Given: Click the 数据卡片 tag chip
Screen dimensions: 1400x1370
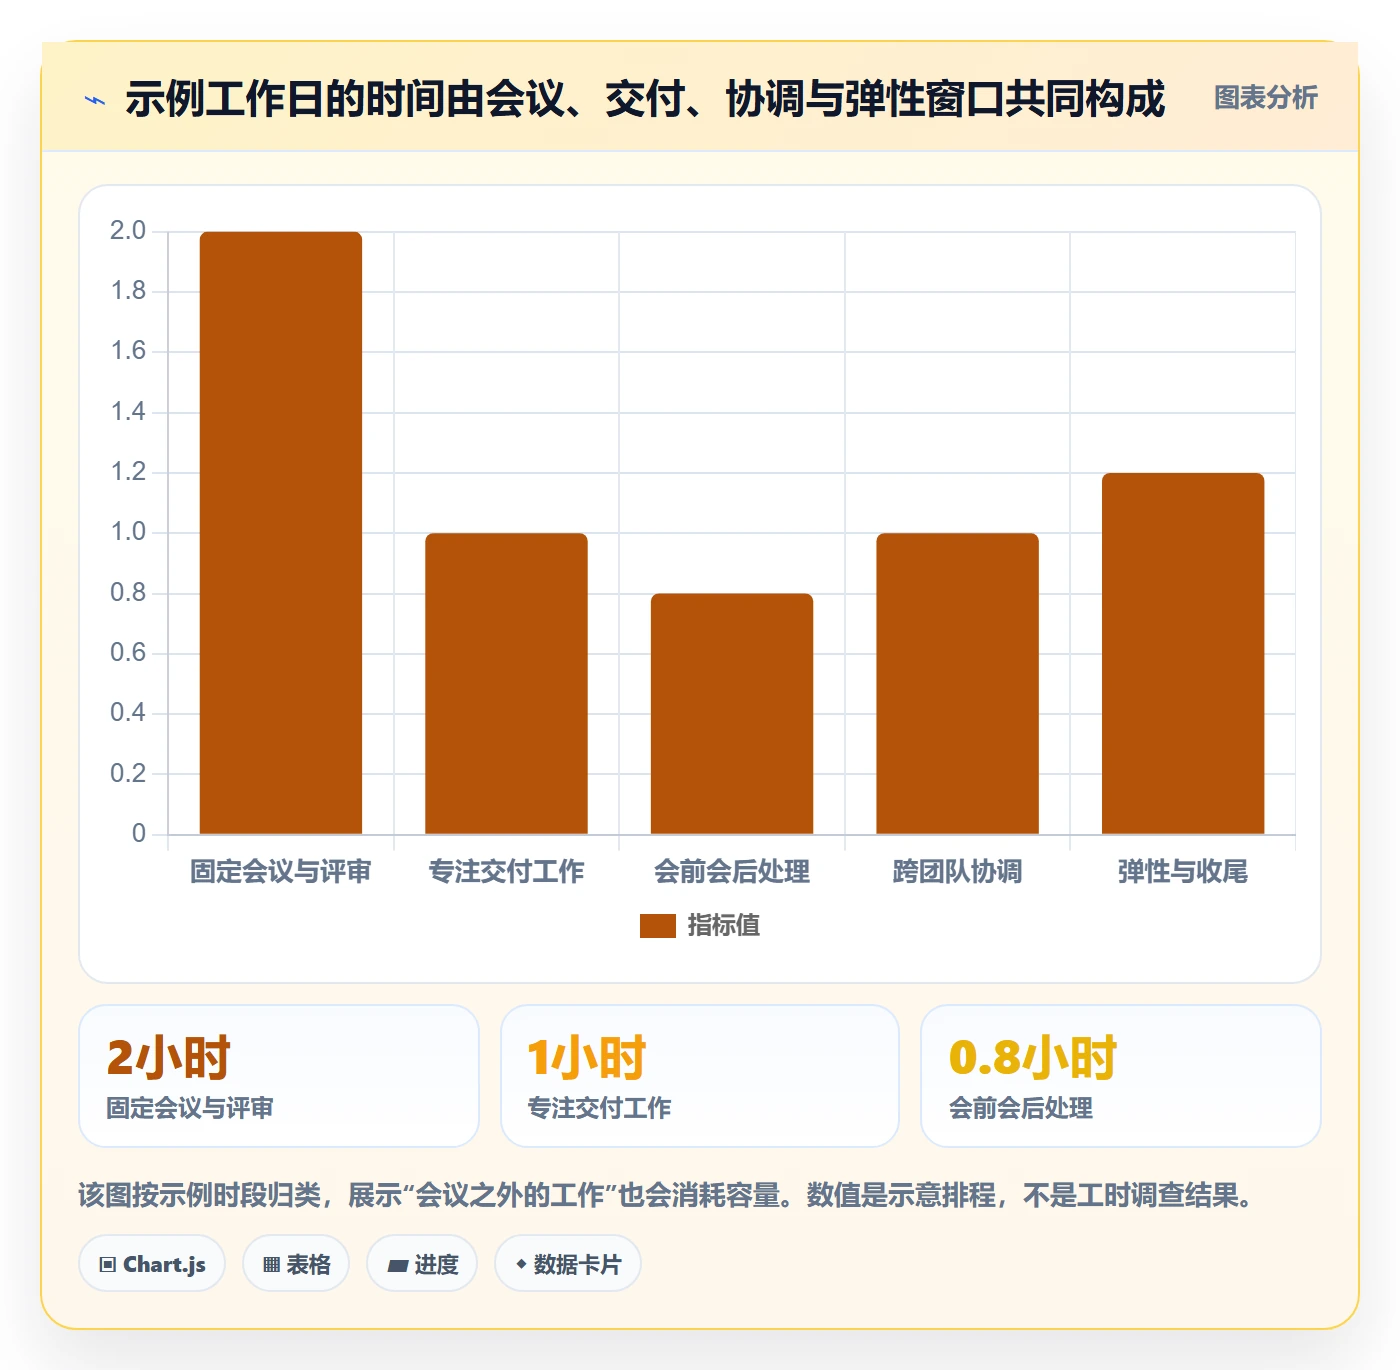Looking at the screenshot, I should coord(568,1264).
